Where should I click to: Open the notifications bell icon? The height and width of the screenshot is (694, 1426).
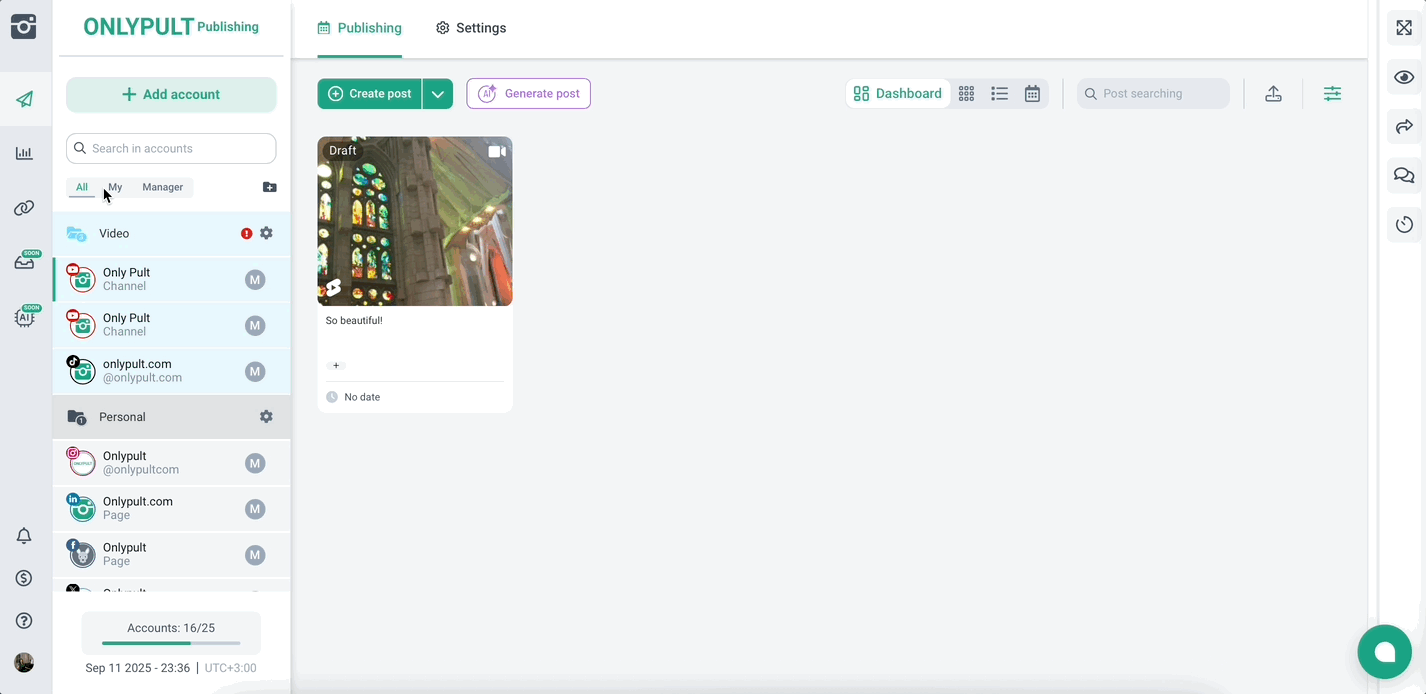(x=24, y=536)
